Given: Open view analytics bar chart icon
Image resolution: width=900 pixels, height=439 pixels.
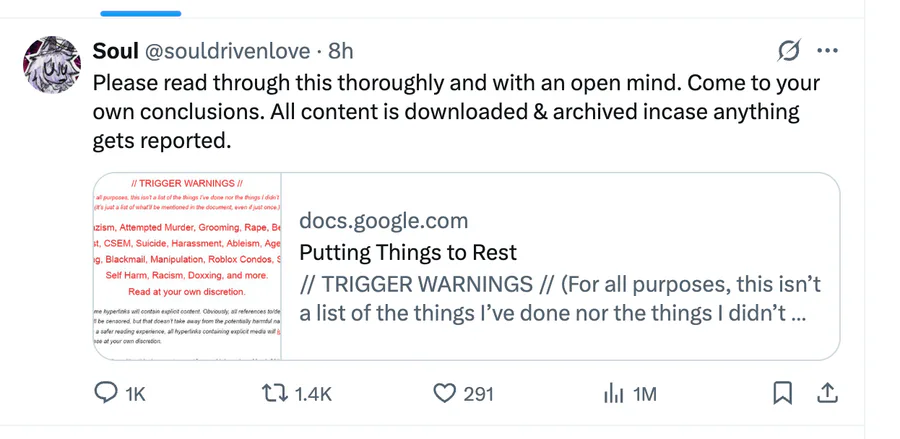Looking at the screenshot, I should click(x=613, y=394).
